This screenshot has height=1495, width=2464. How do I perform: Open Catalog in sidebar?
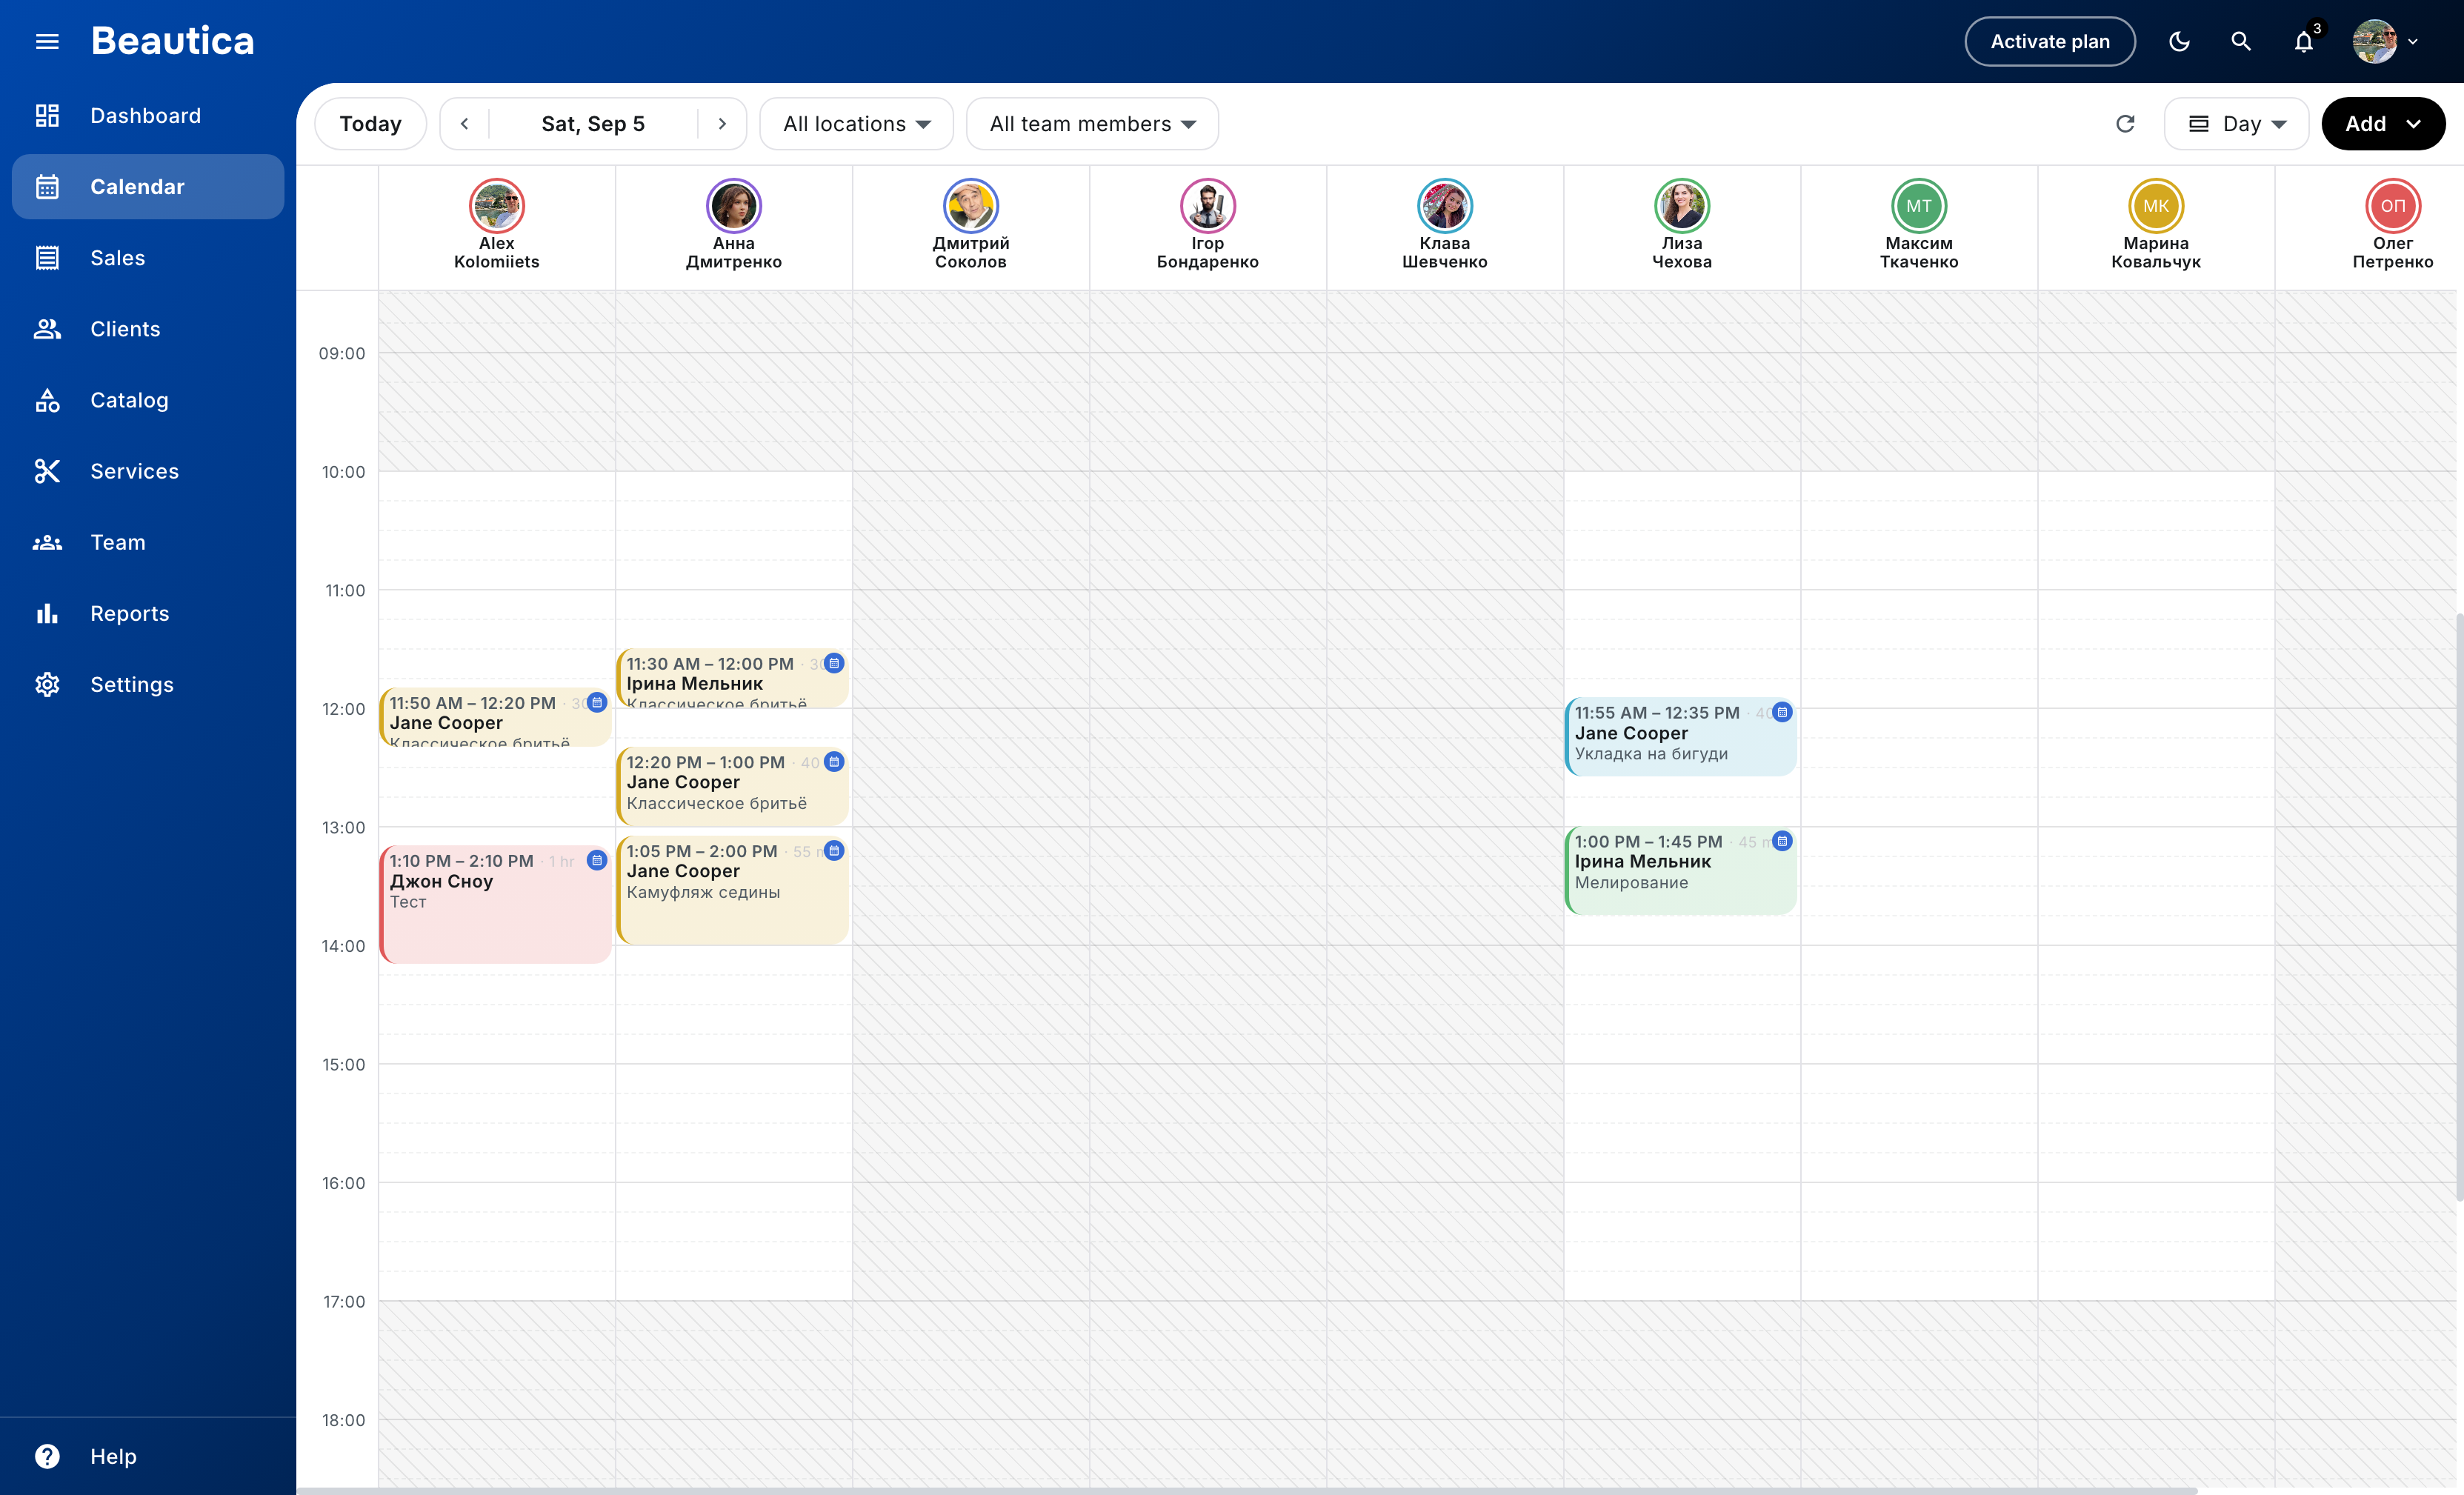coord(148,400)
